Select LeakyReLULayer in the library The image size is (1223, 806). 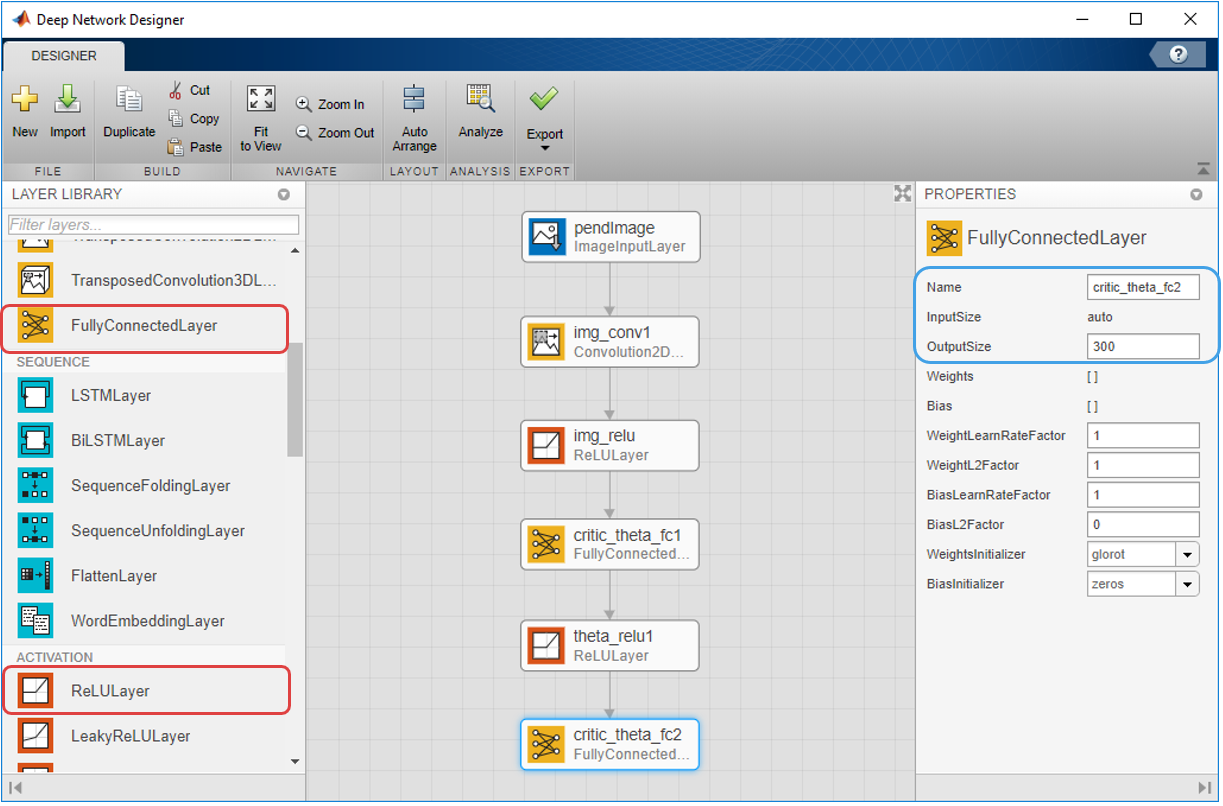145,736
